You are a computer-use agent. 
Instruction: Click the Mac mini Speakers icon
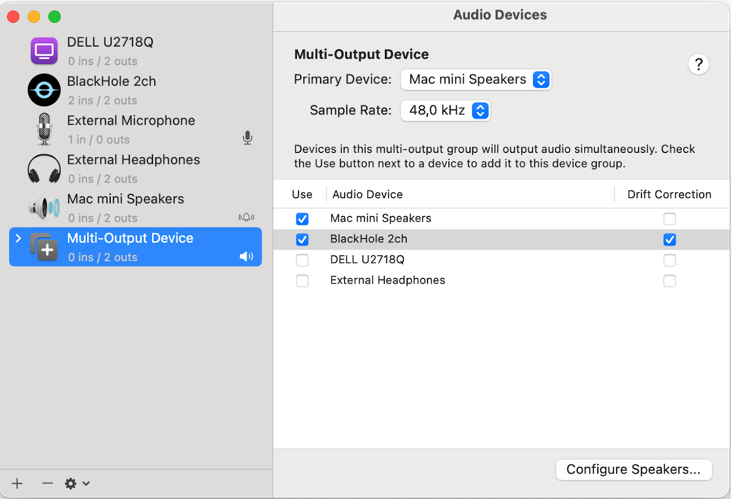coord(44,208)
